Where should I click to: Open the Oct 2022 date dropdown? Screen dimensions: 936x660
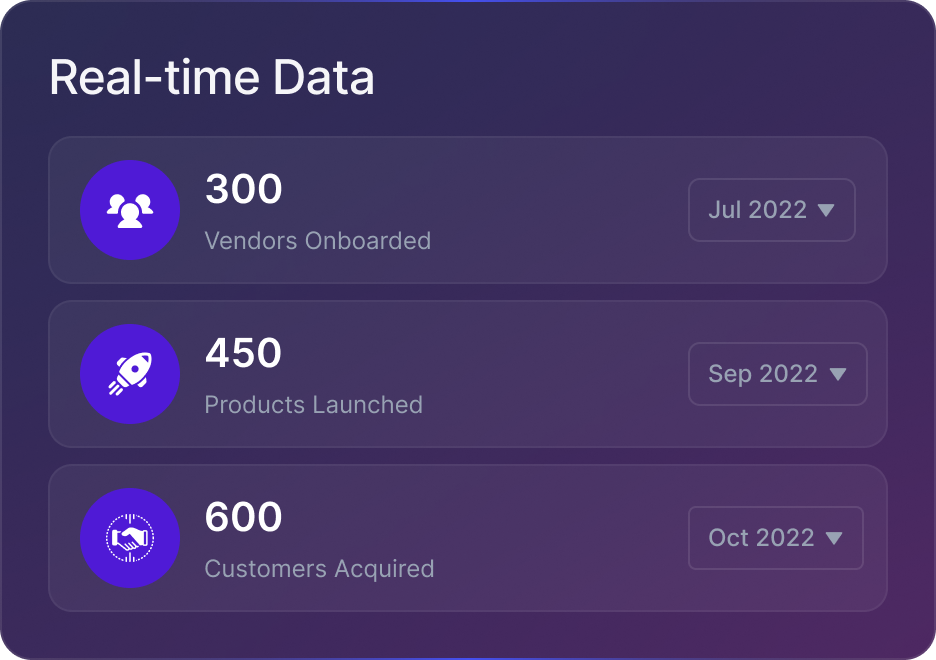point(775,538)
